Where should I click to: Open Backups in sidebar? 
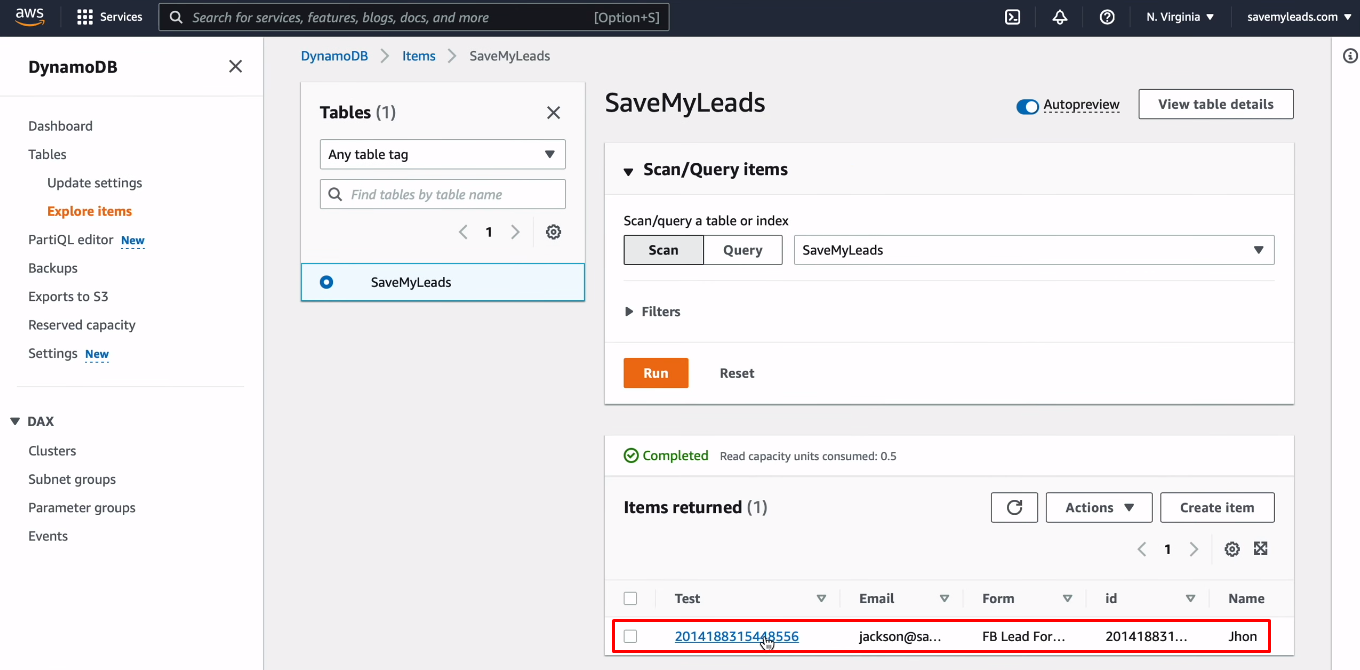[x=53, y=268]
